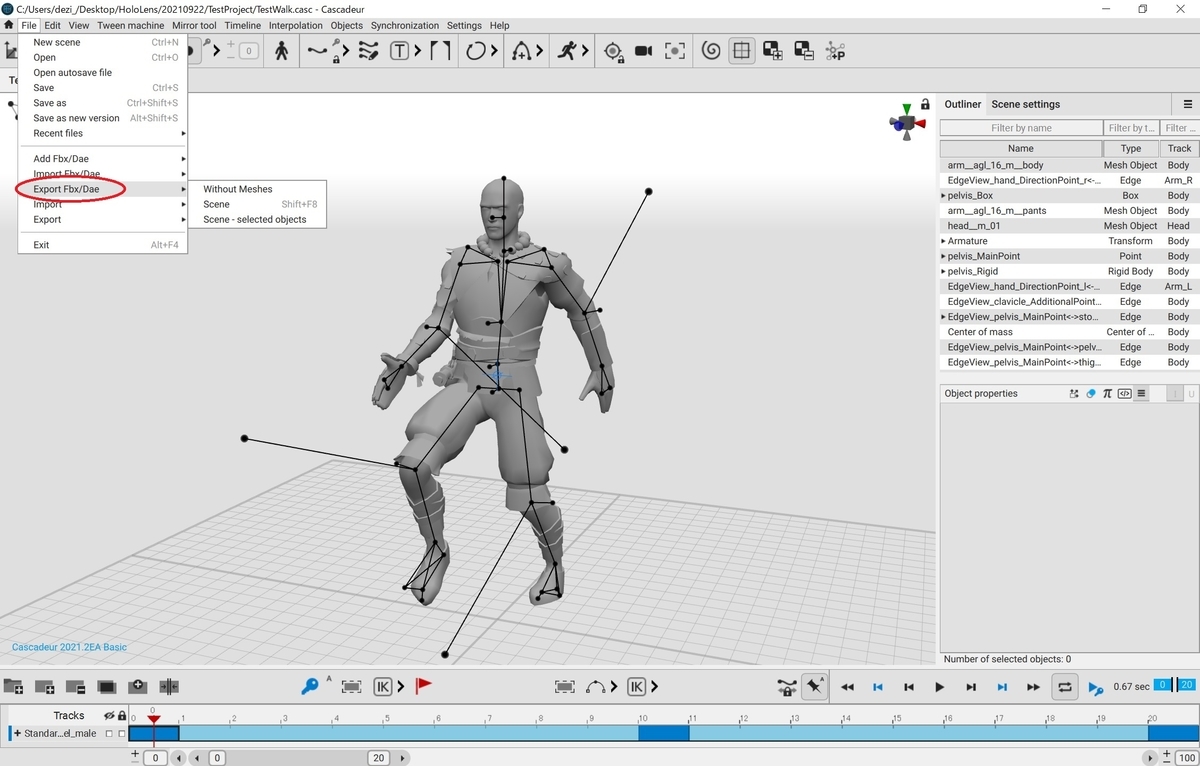Expand the pelvis_Box item in Outliner
This screenshot has width=1200, height=766.
tap(943, 196)
